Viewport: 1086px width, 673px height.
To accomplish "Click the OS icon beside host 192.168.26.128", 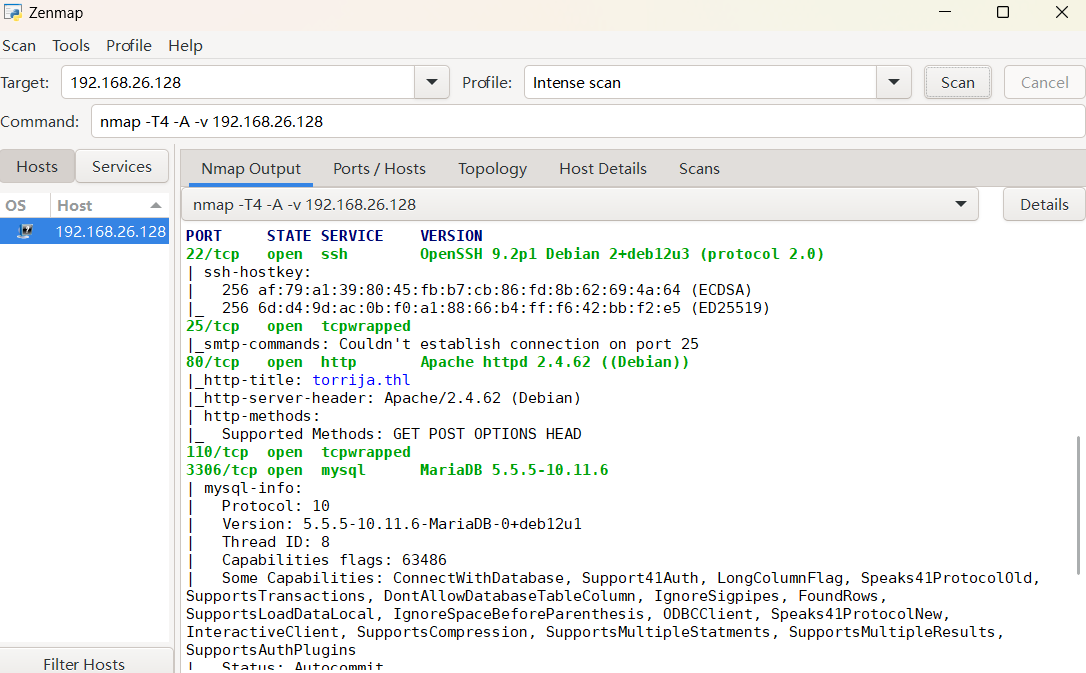I will (x=25, y=231).
